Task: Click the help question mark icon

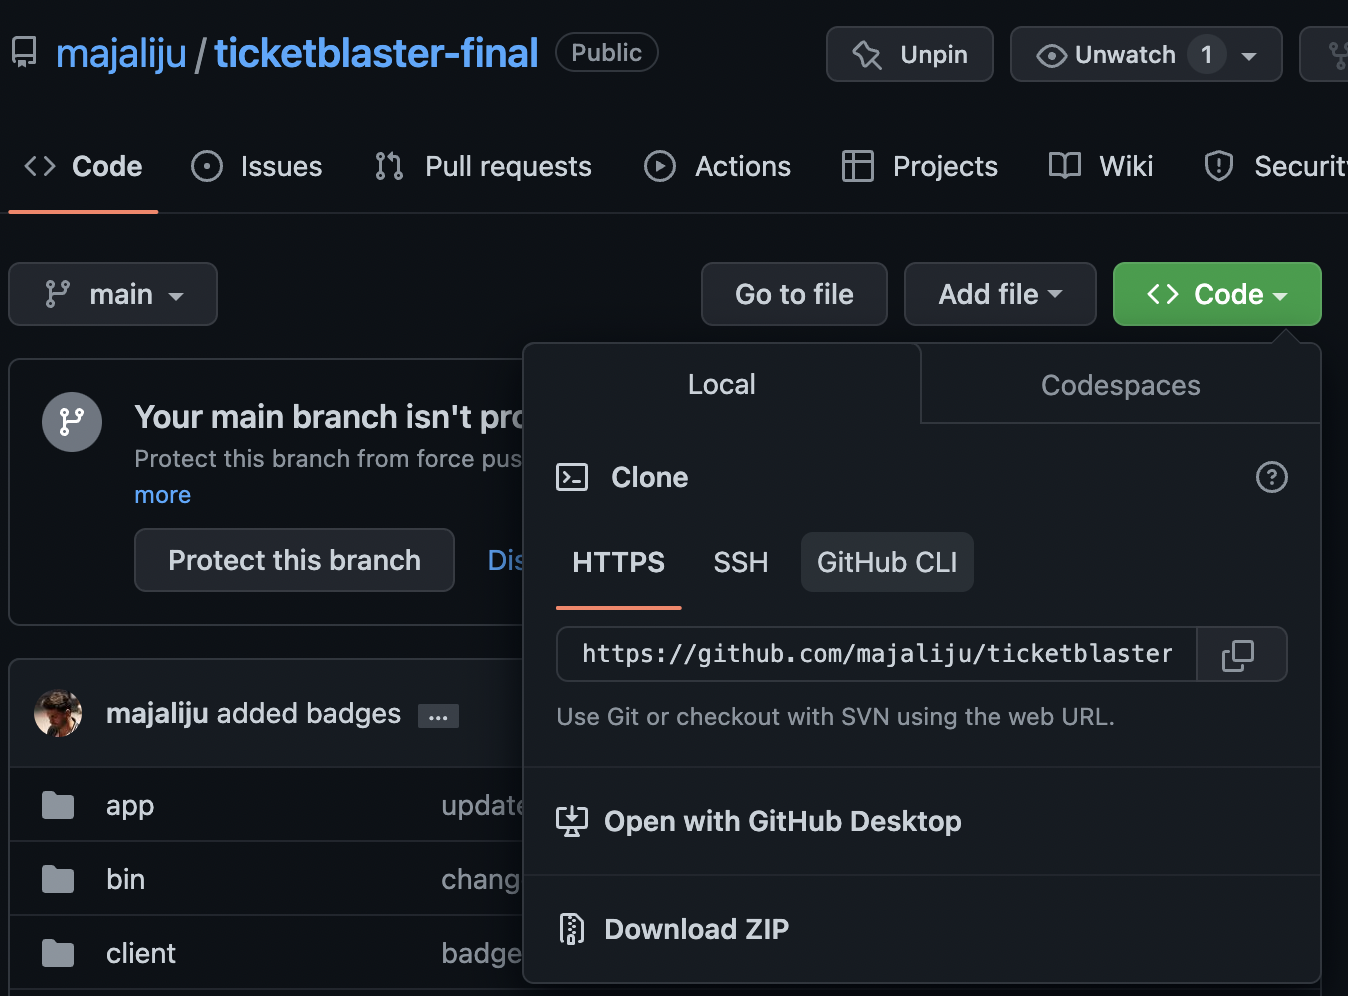Action: coord(1271,477)
